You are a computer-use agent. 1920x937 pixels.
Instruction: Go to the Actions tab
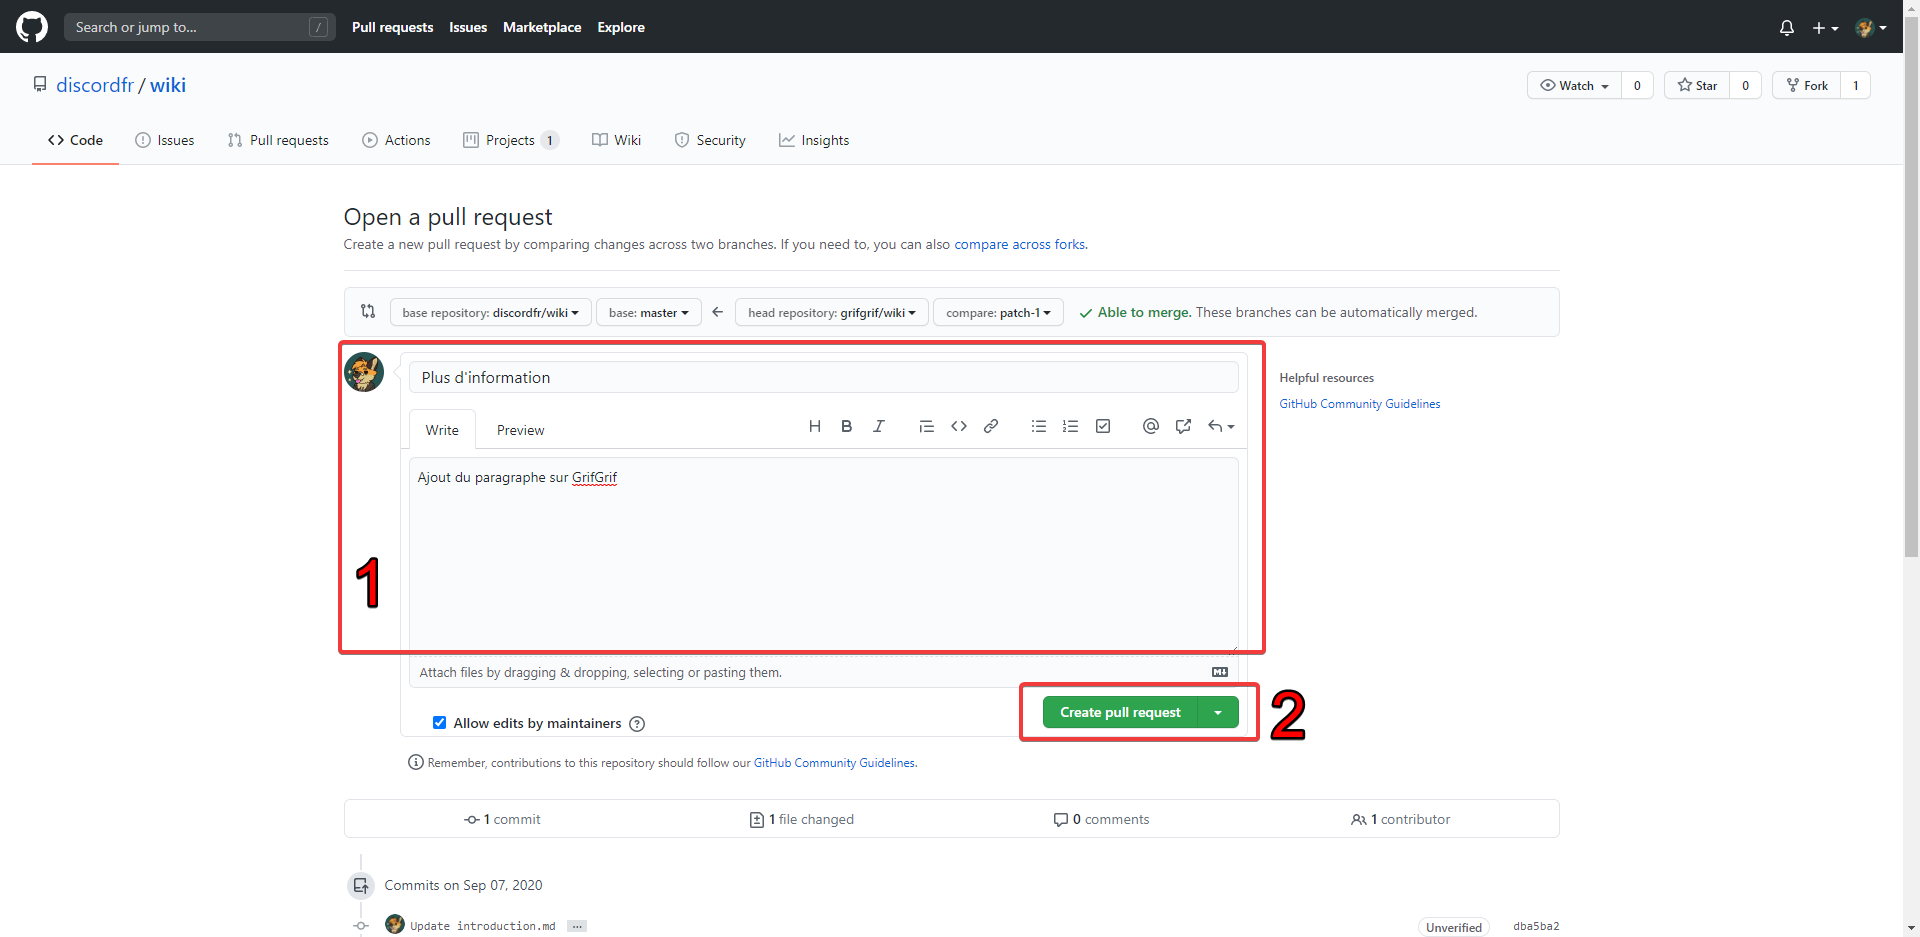pyautogui.click(x=396, y=140)
